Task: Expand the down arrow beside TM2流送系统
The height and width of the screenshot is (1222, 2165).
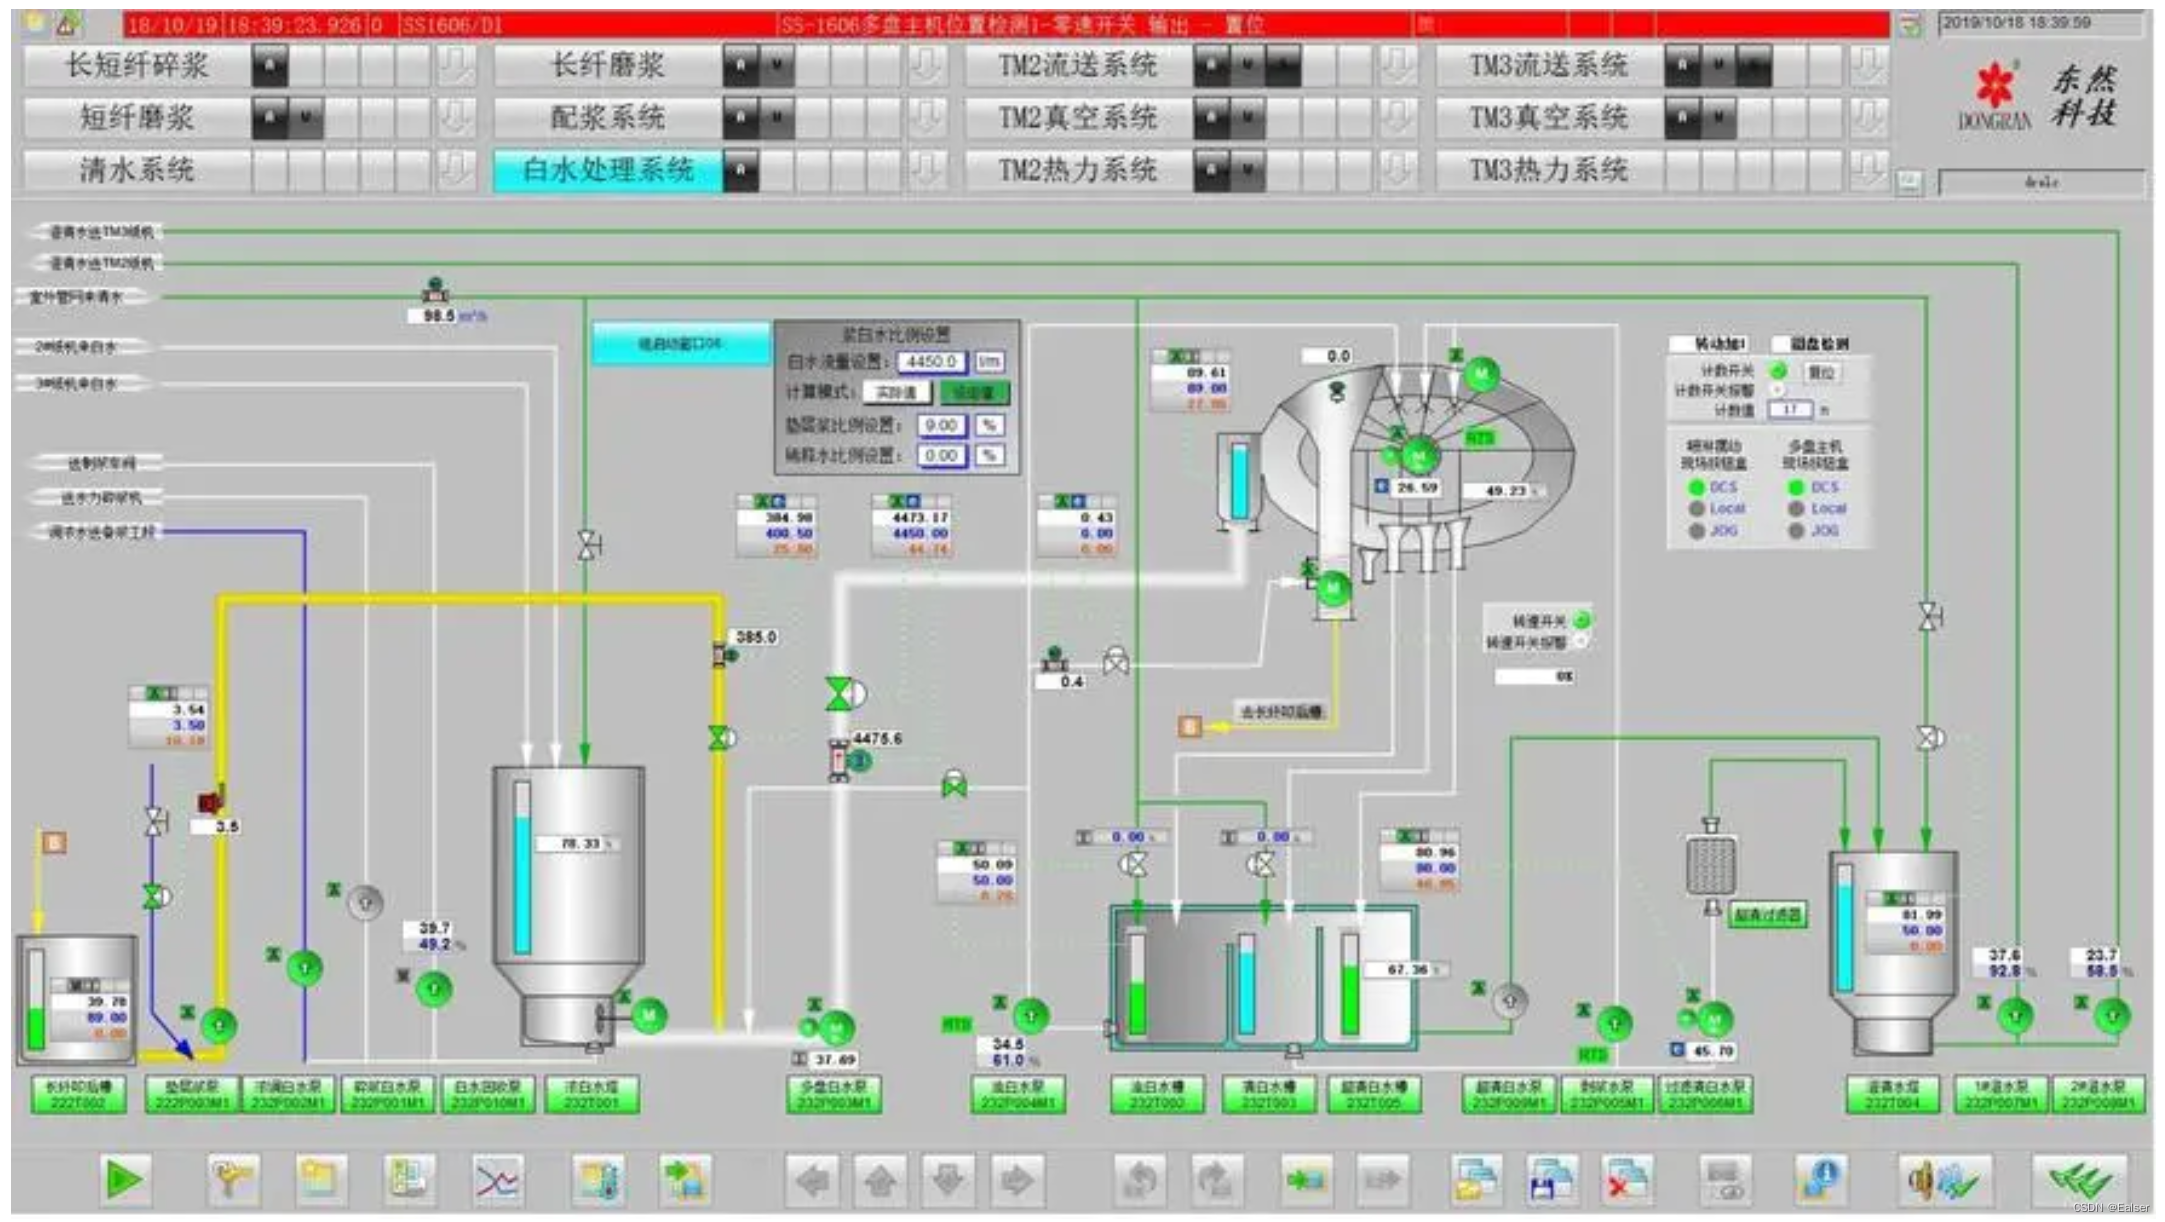Action: tap(1397, 66)
